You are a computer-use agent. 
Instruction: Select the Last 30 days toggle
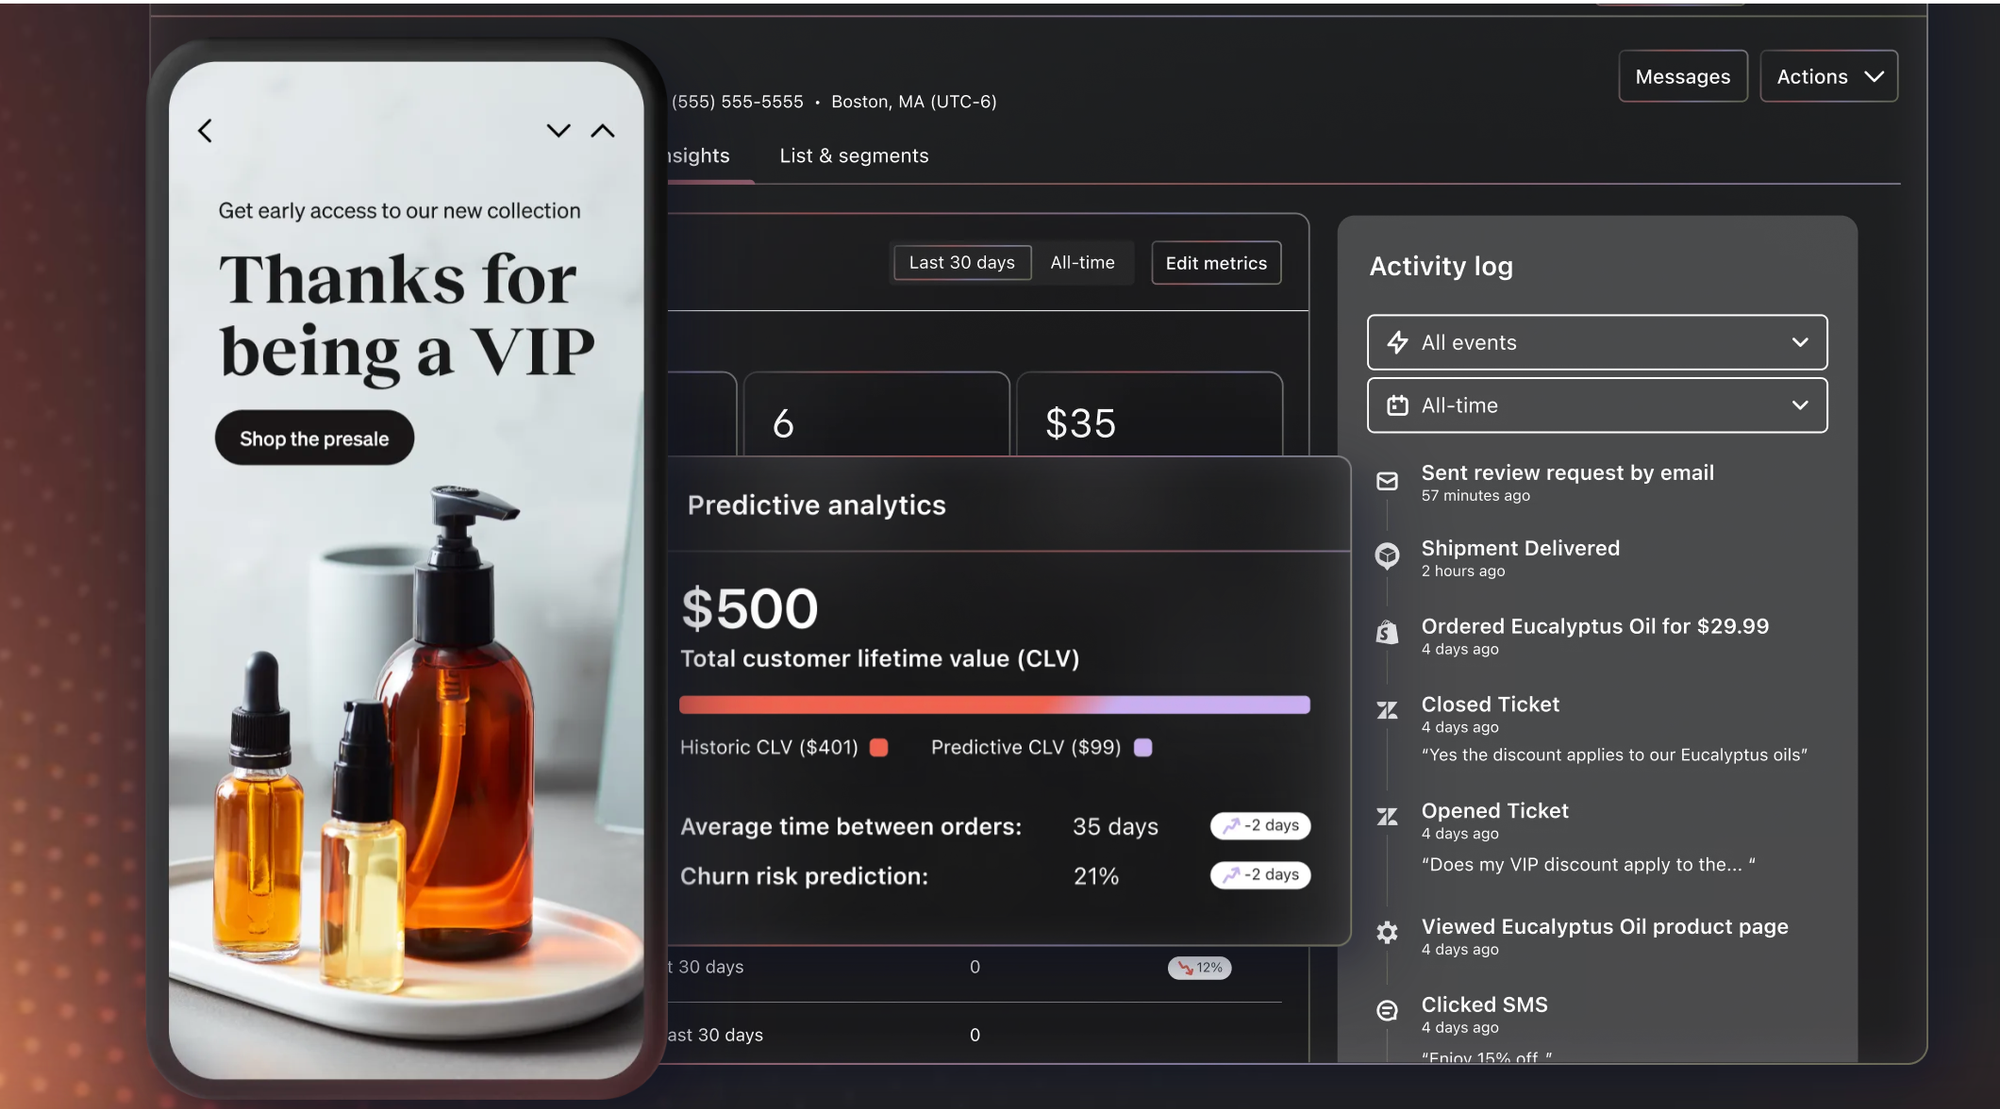click(962, 262)
